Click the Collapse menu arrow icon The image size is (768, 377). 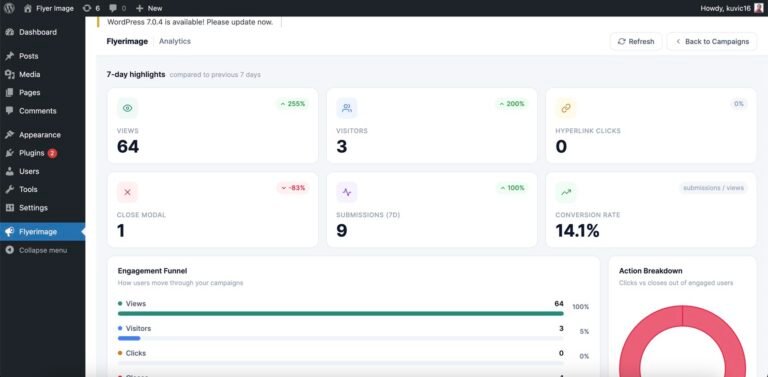pyautogui.click(x=9, y=250)
